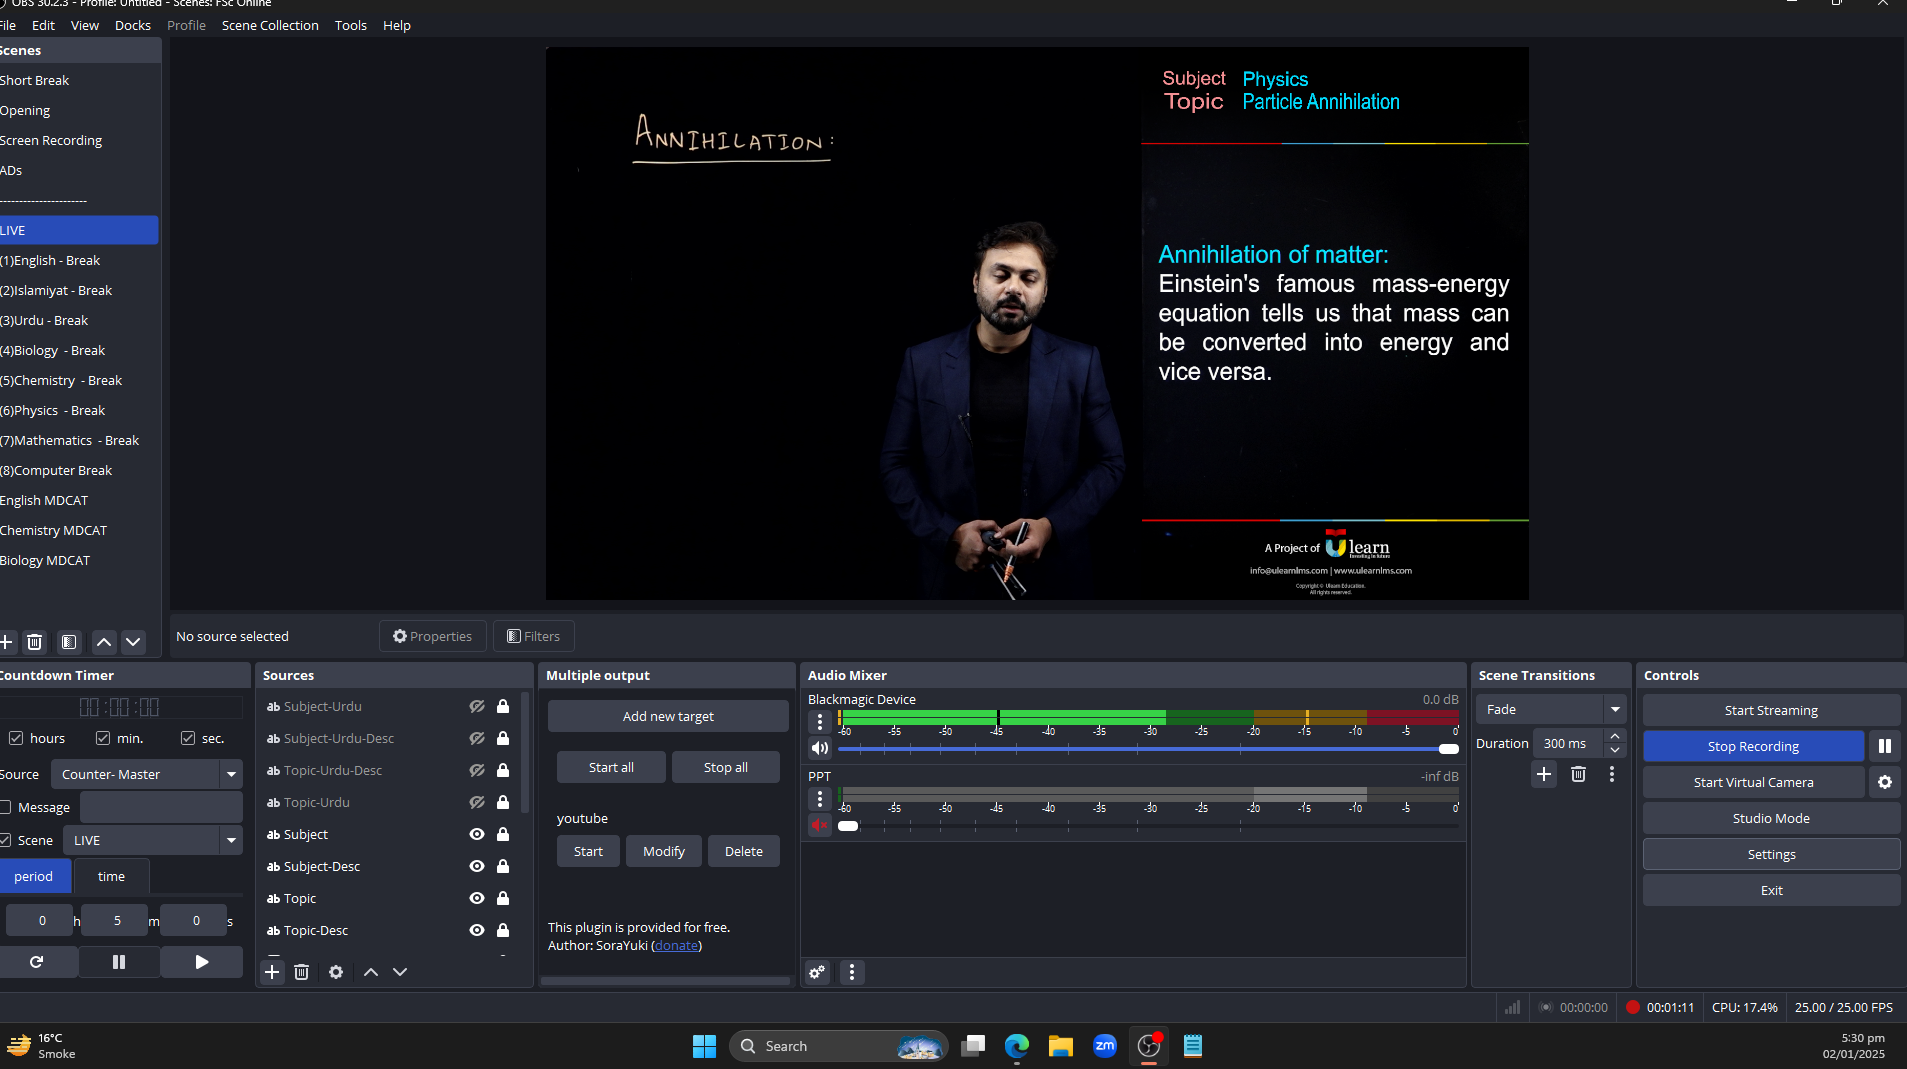
Task: Show the Subject-Urdu source
Action: click(477, 706)
